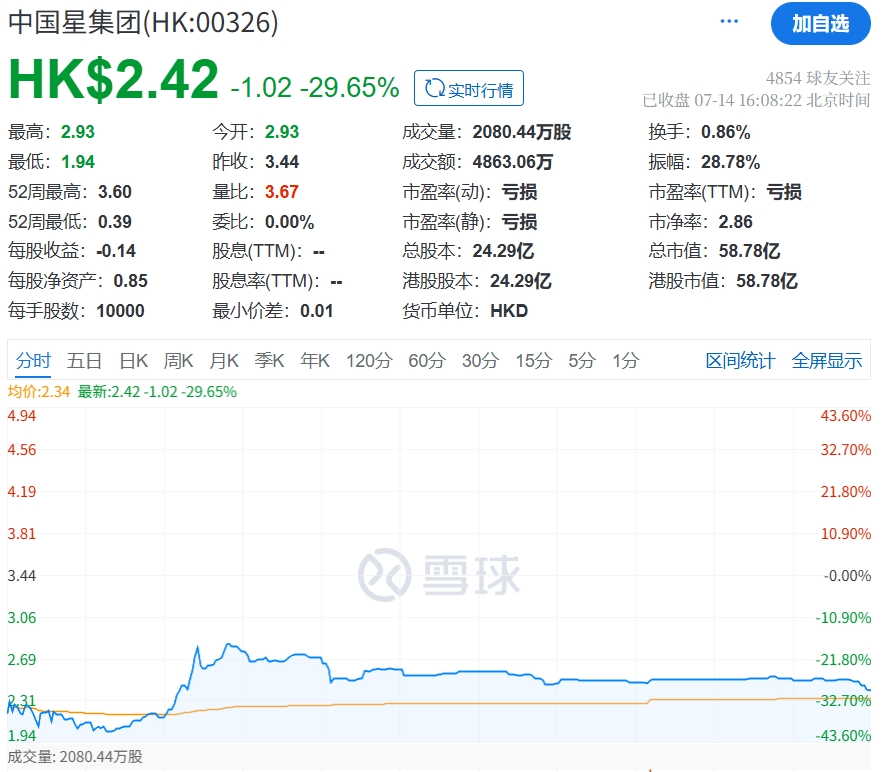Switch to the 1分 chart tab

point(626,360)
